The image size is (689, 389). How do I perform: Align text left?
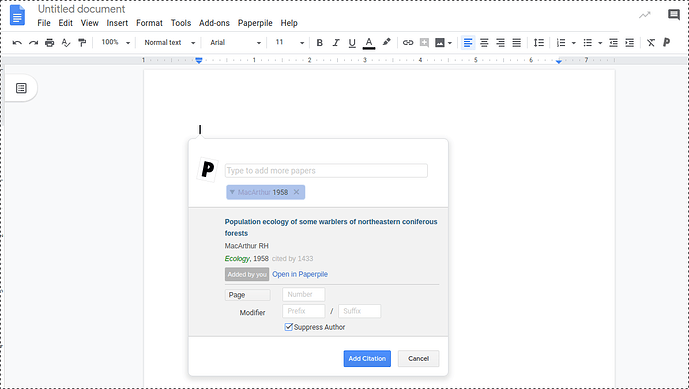[x=468, y=43]
